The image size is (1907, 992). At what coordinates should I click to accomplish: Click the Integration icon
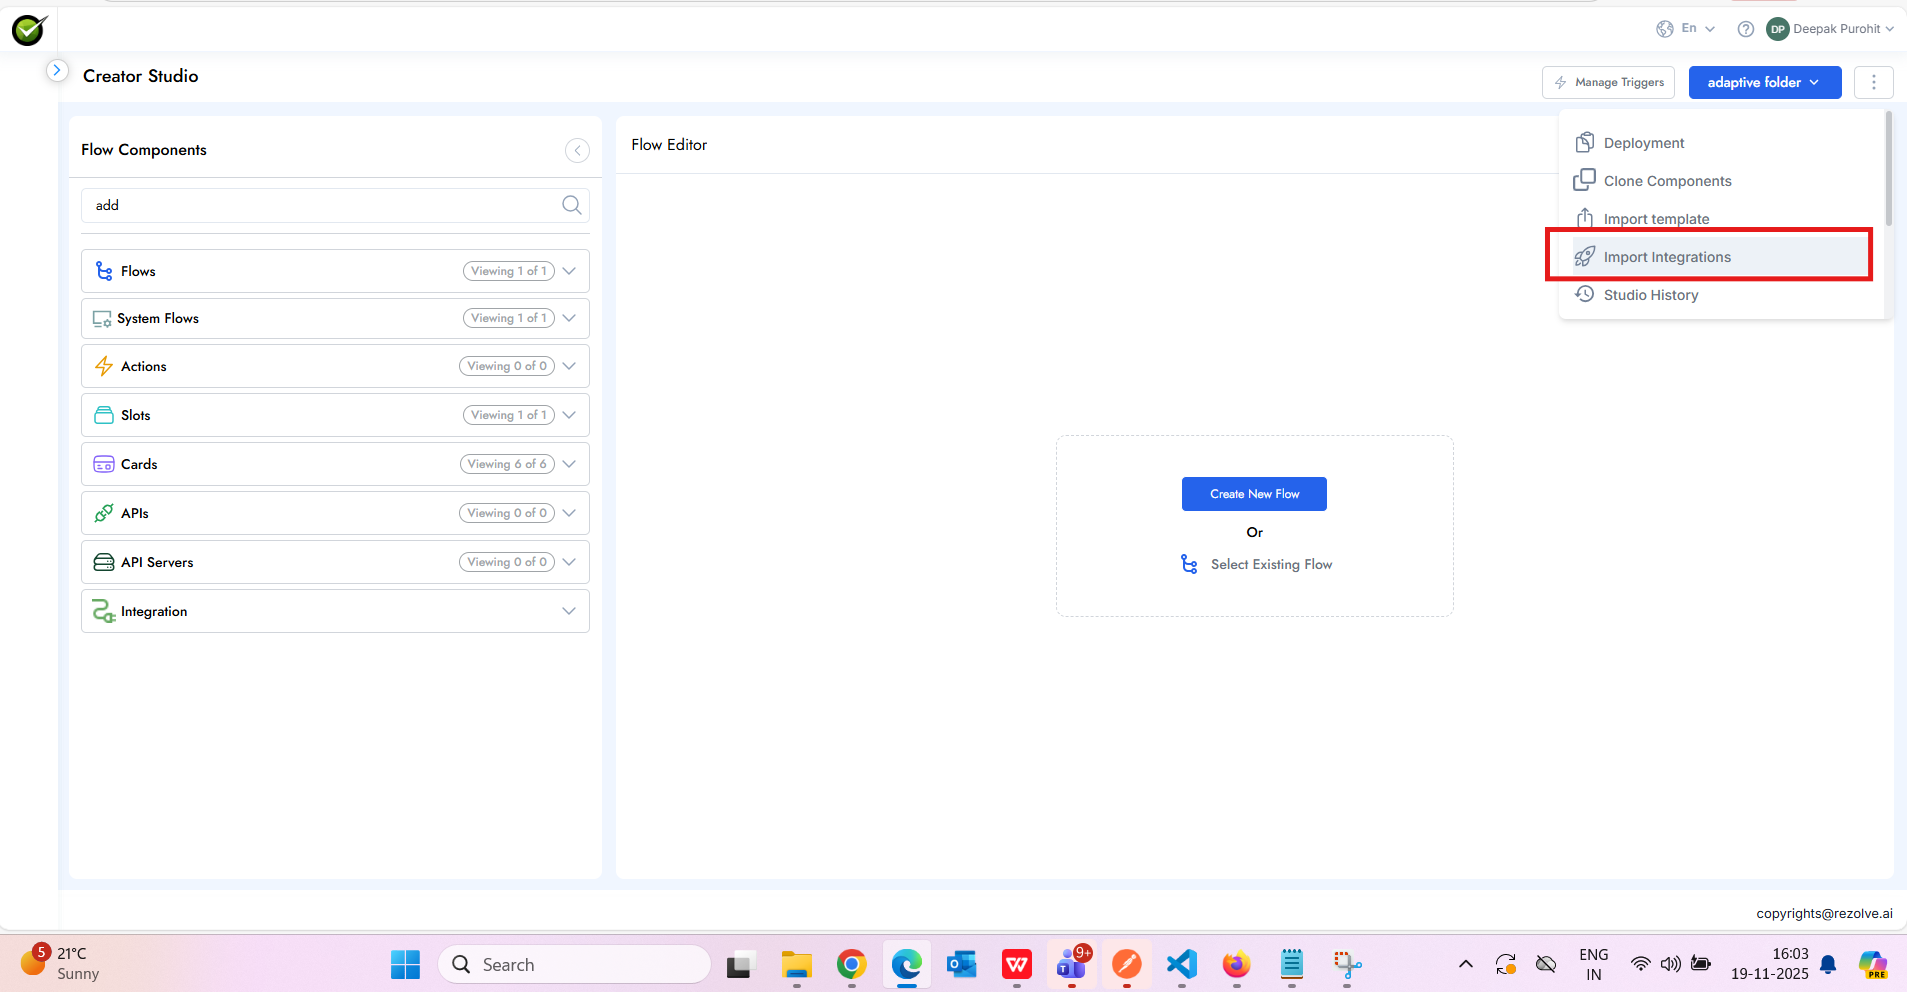click(103, 611)
